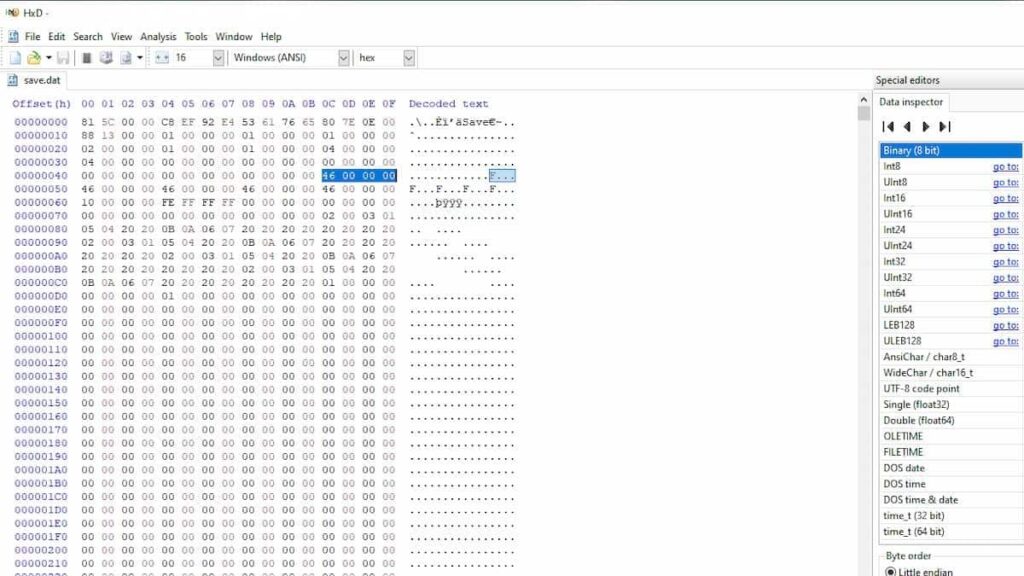Open the hex offset base dropdown
This screenshot has width=1024, height=576.
coord(409,58)
